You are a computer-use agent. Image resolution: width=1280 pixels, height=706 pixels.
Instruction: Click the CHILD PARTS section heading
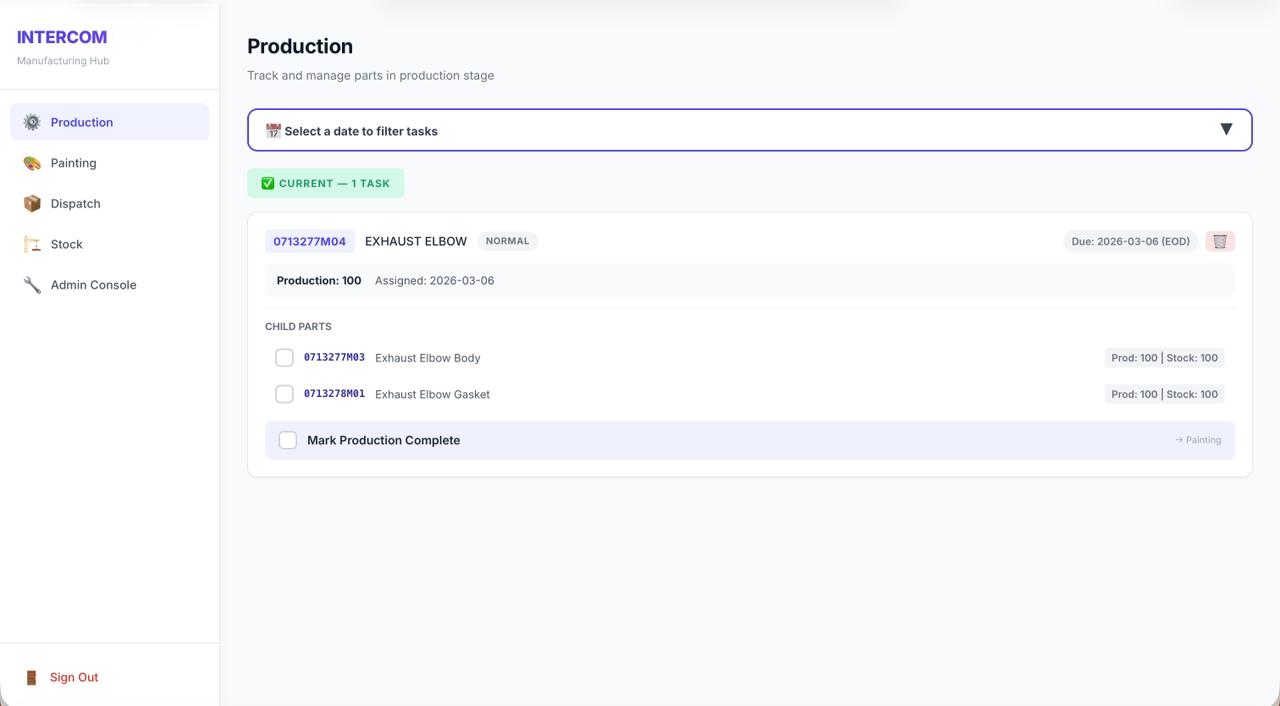pyautogui.click(x=298, y=327)
